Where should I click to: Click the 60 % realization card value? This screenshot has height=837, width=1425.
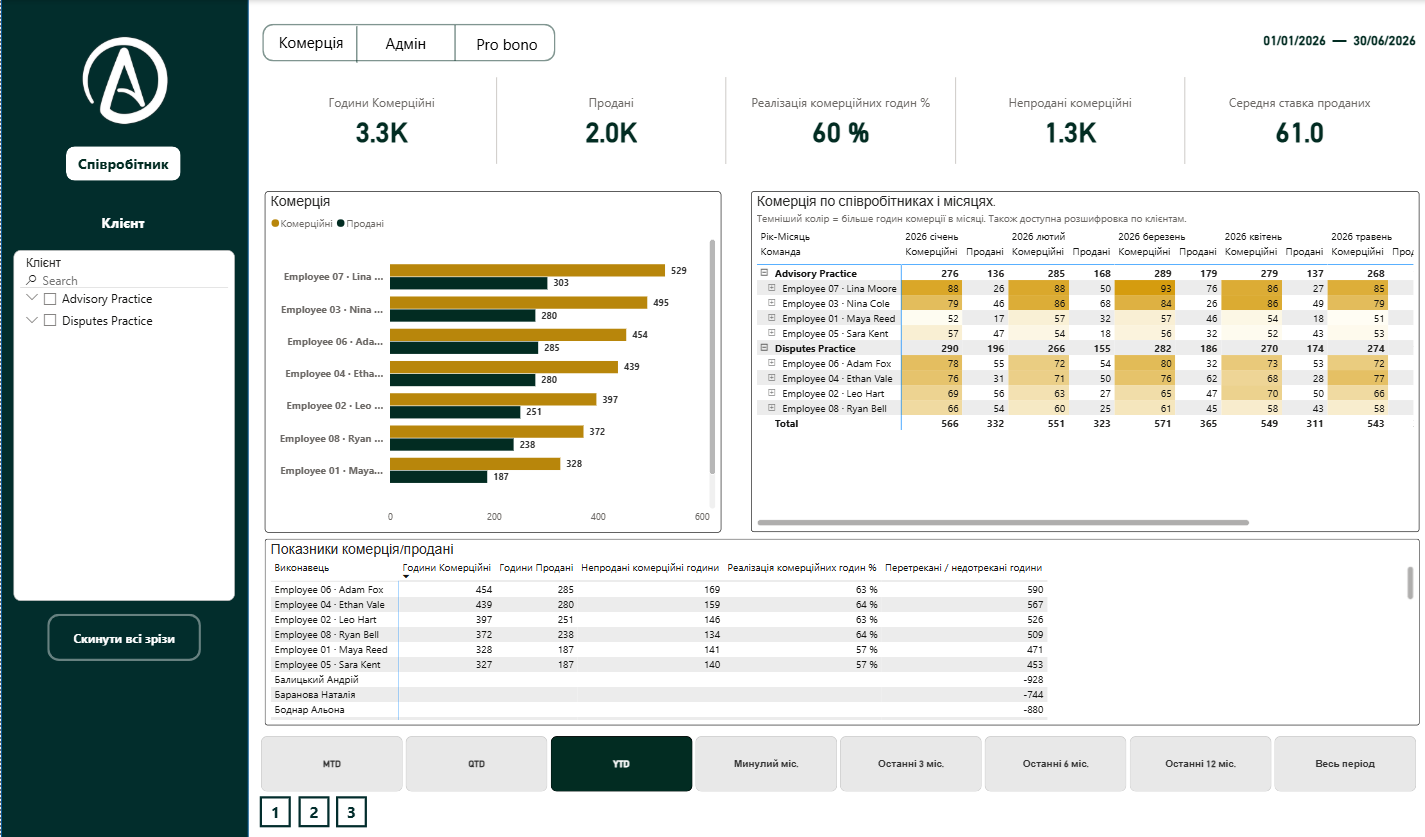841,133
